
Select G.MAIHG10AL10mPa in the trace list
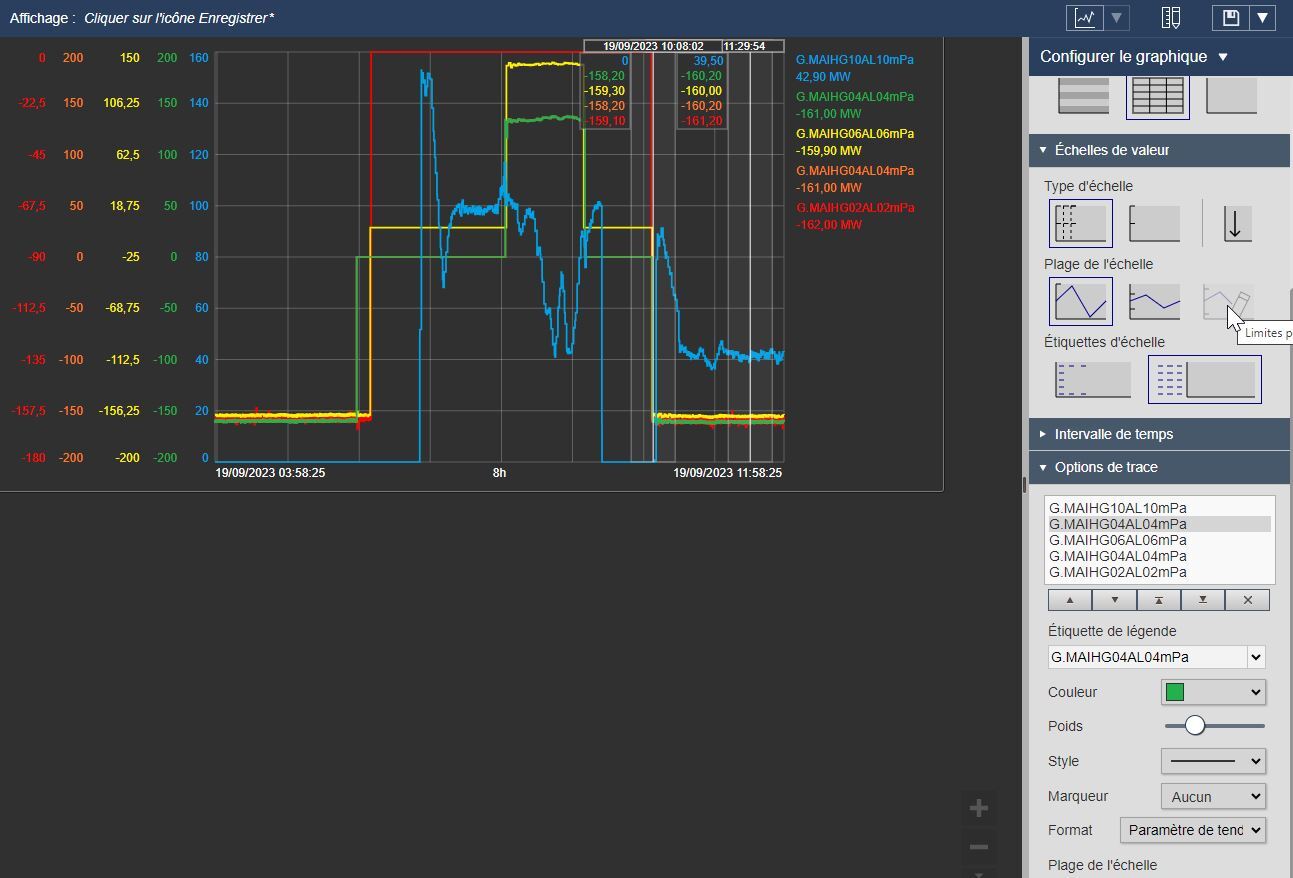[1117, 508]
